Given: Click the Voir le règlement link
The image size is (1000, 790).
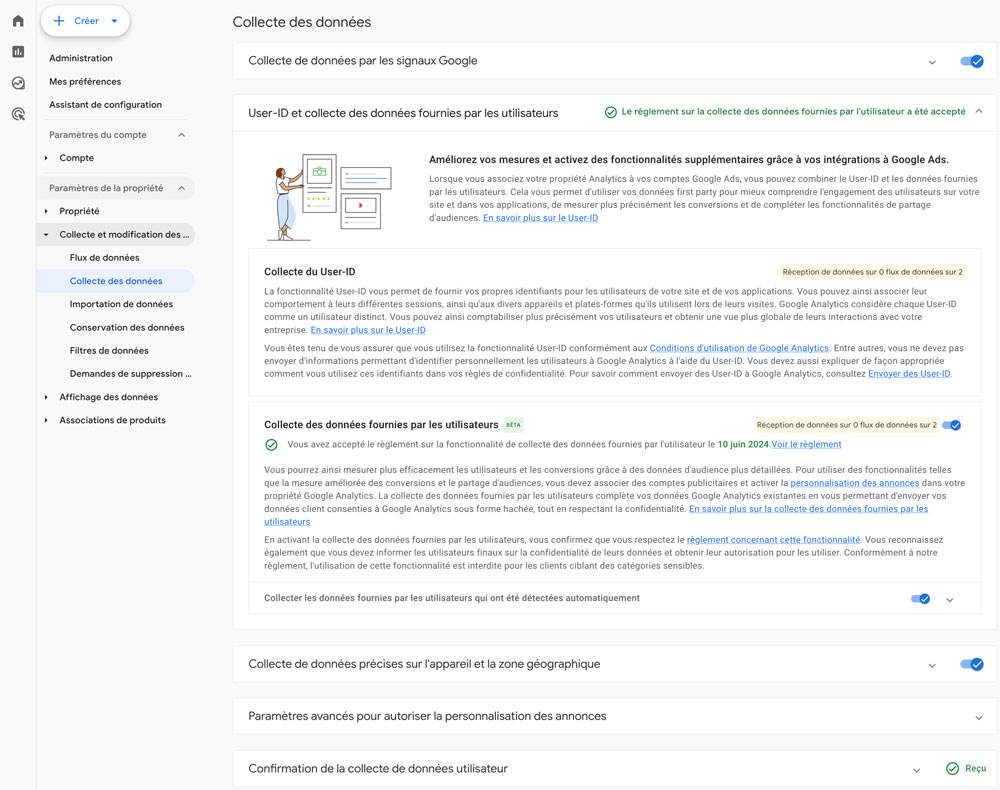Looking at the screenshot, I should coord(806,444).
